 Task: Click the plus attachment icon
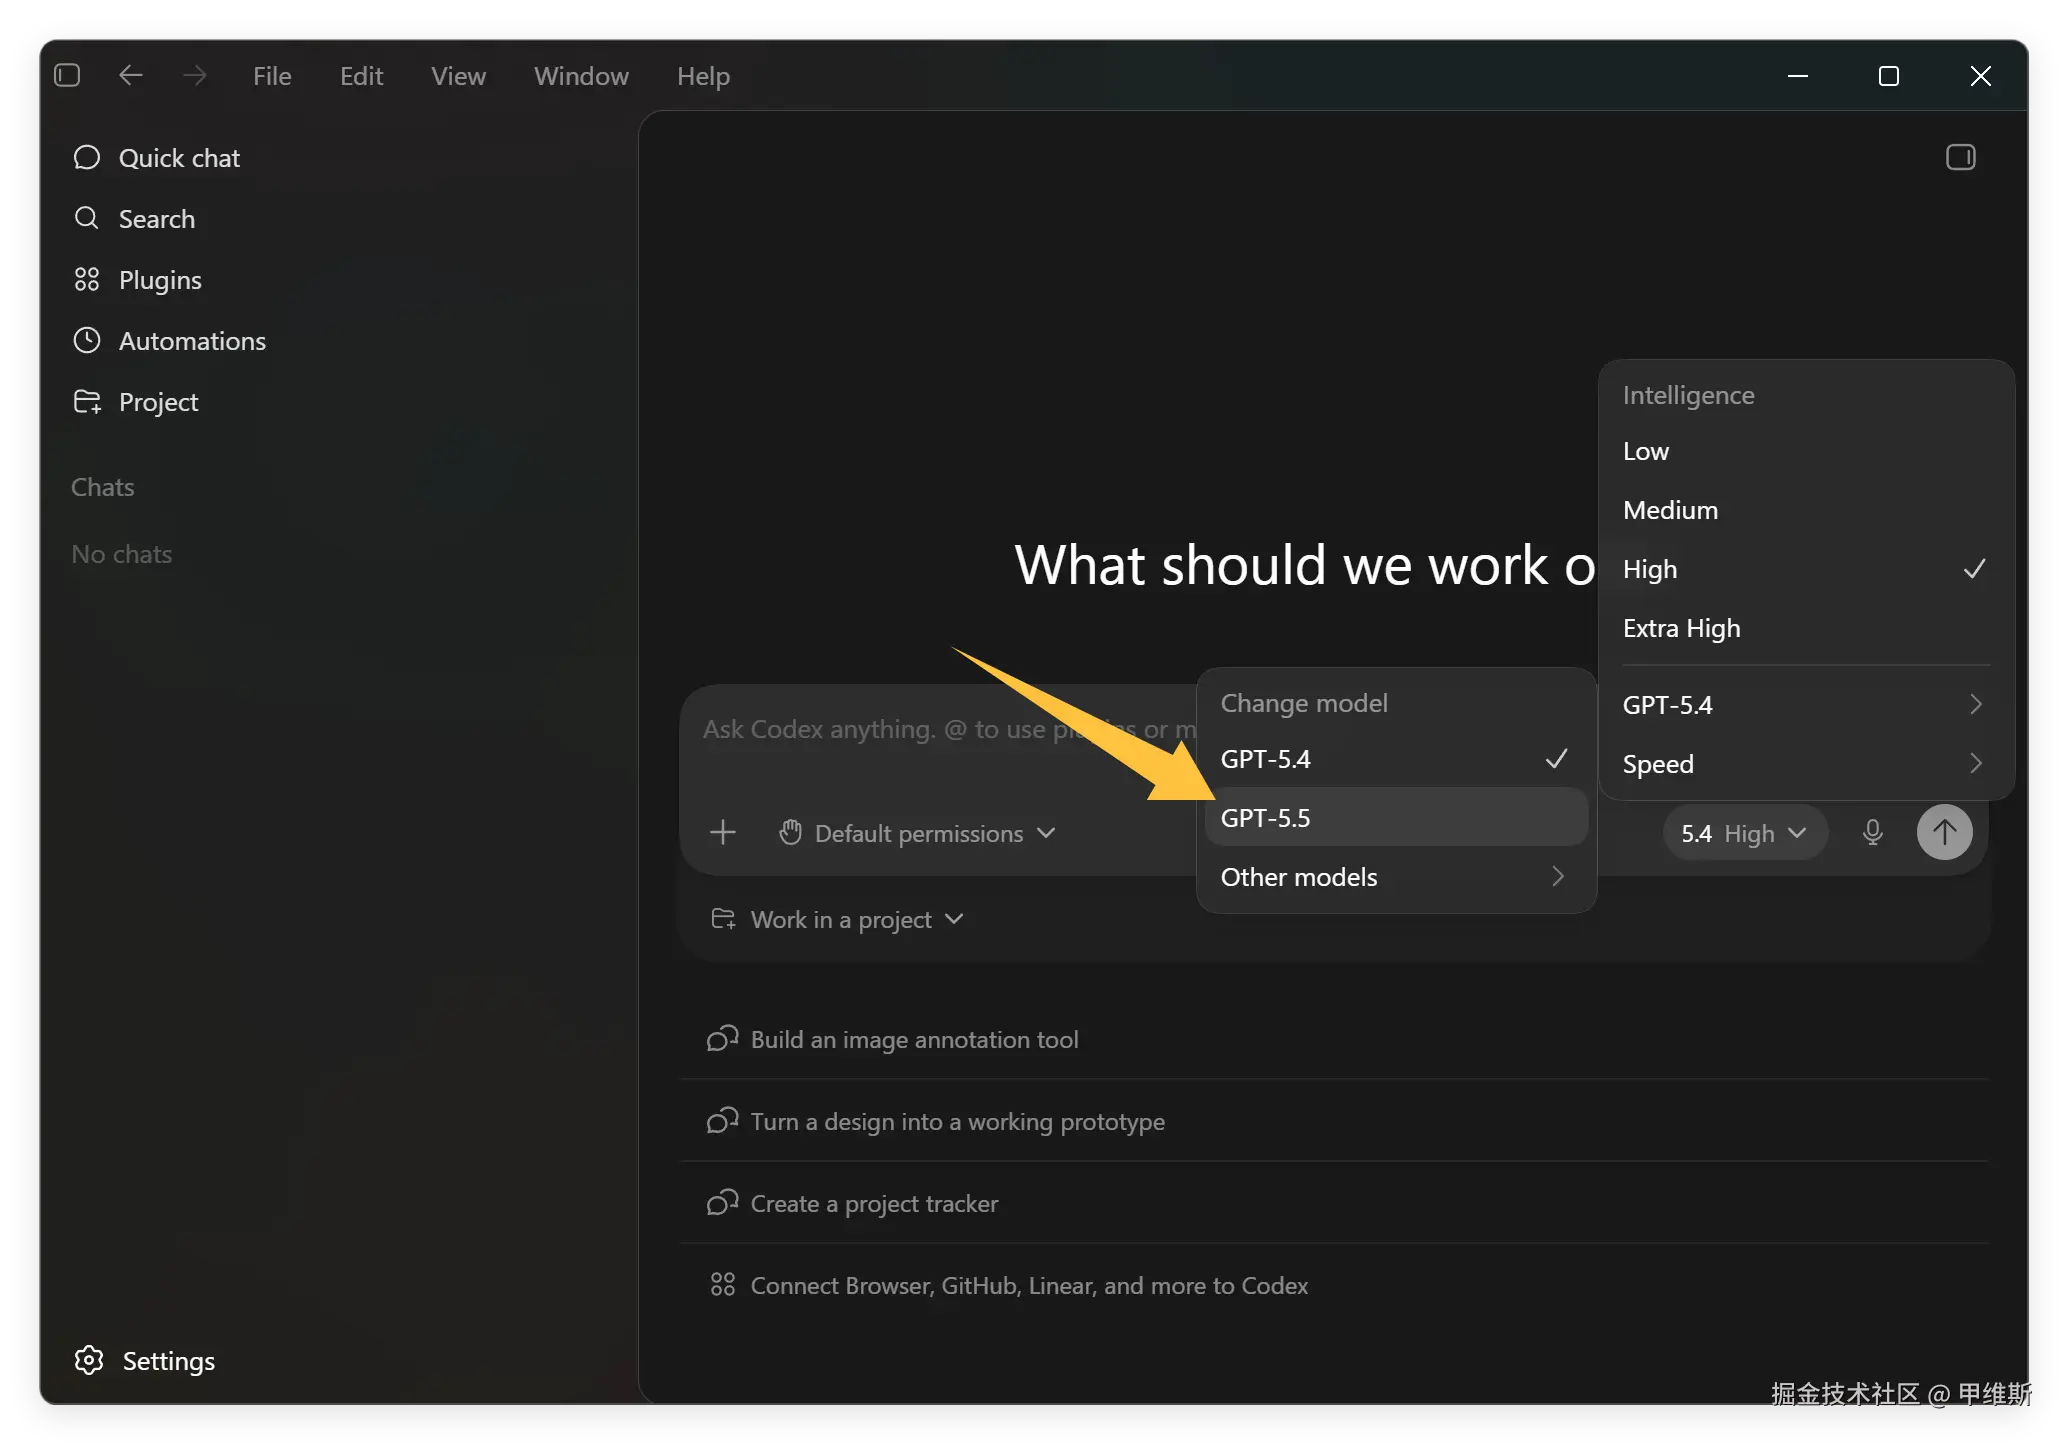pyautogui.click(x=722, y=832)
